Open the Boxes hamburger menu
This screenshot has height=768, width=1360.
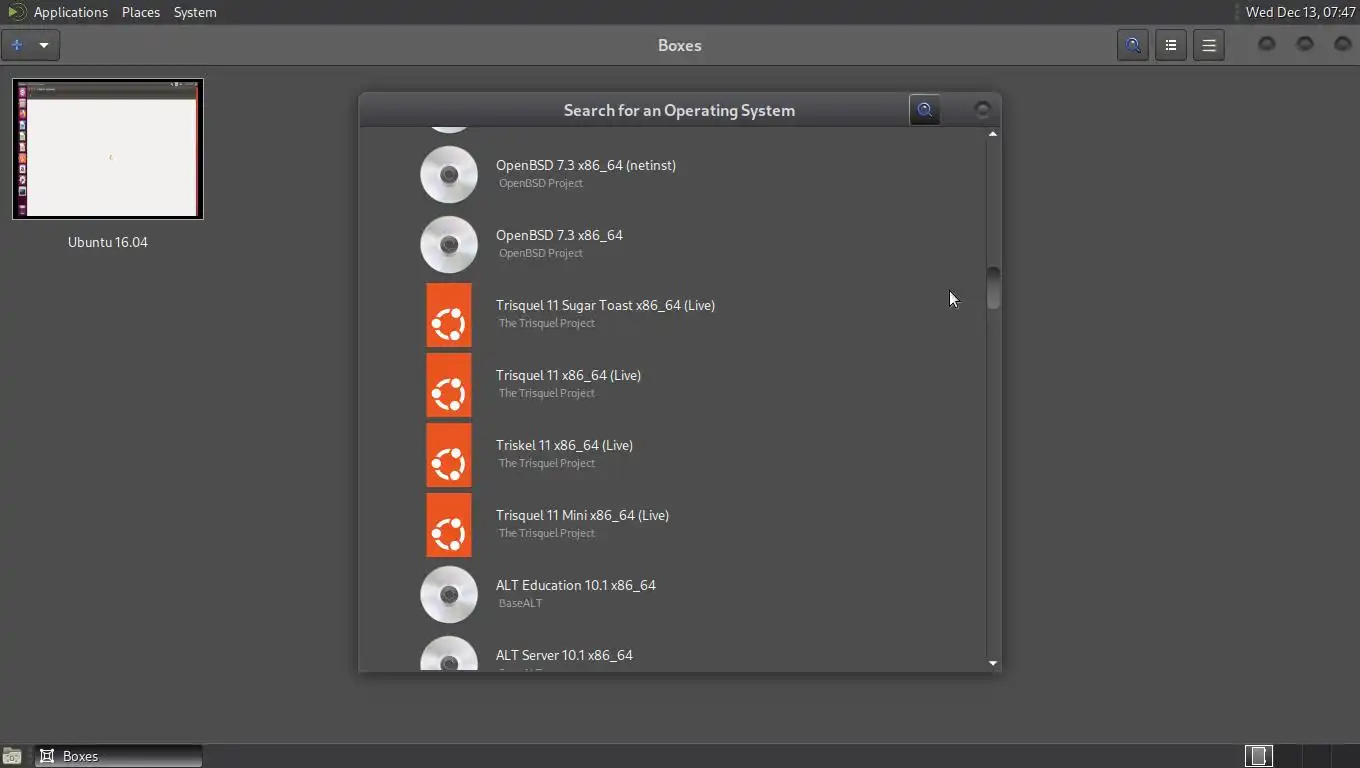[x=1209, y=45]
